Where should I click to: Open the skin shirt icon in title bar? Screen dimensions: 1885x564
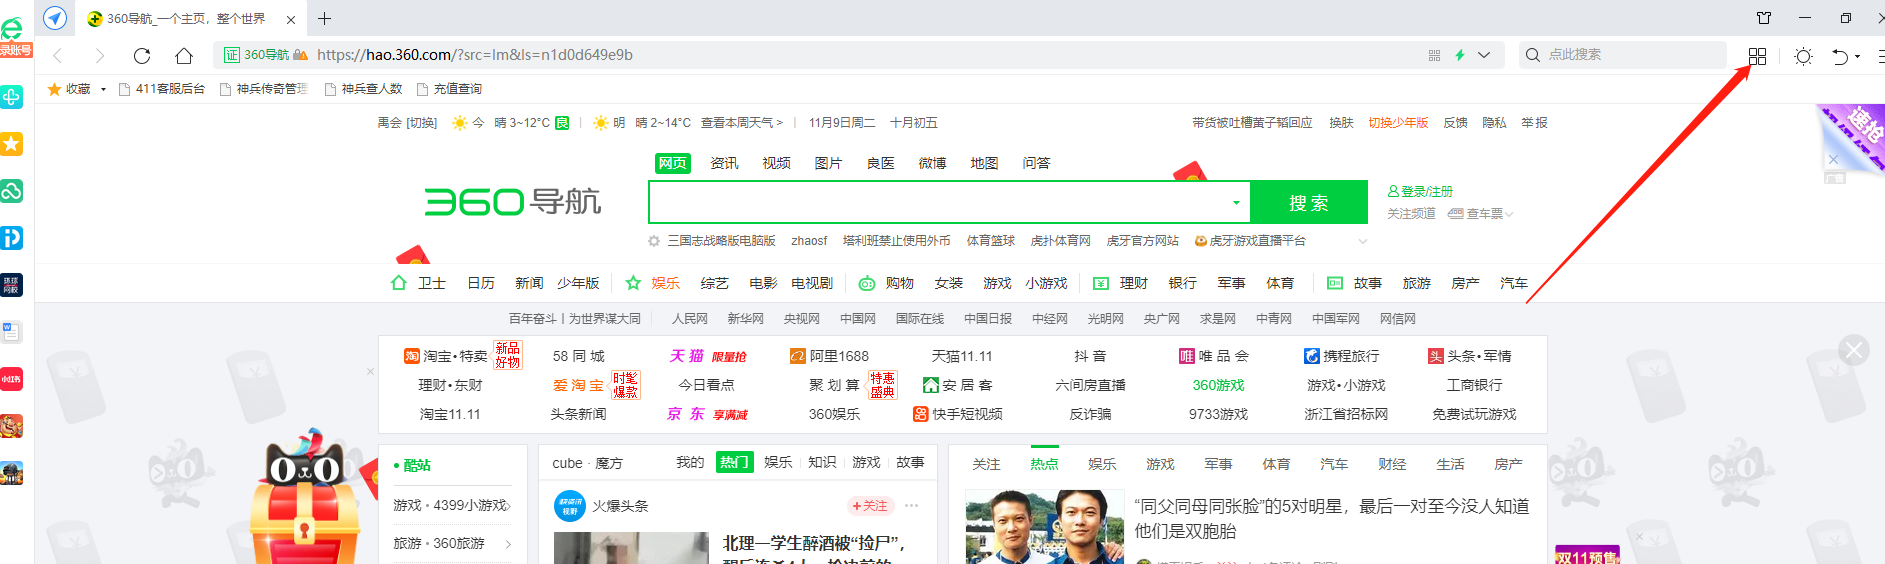coord(1764,18)
